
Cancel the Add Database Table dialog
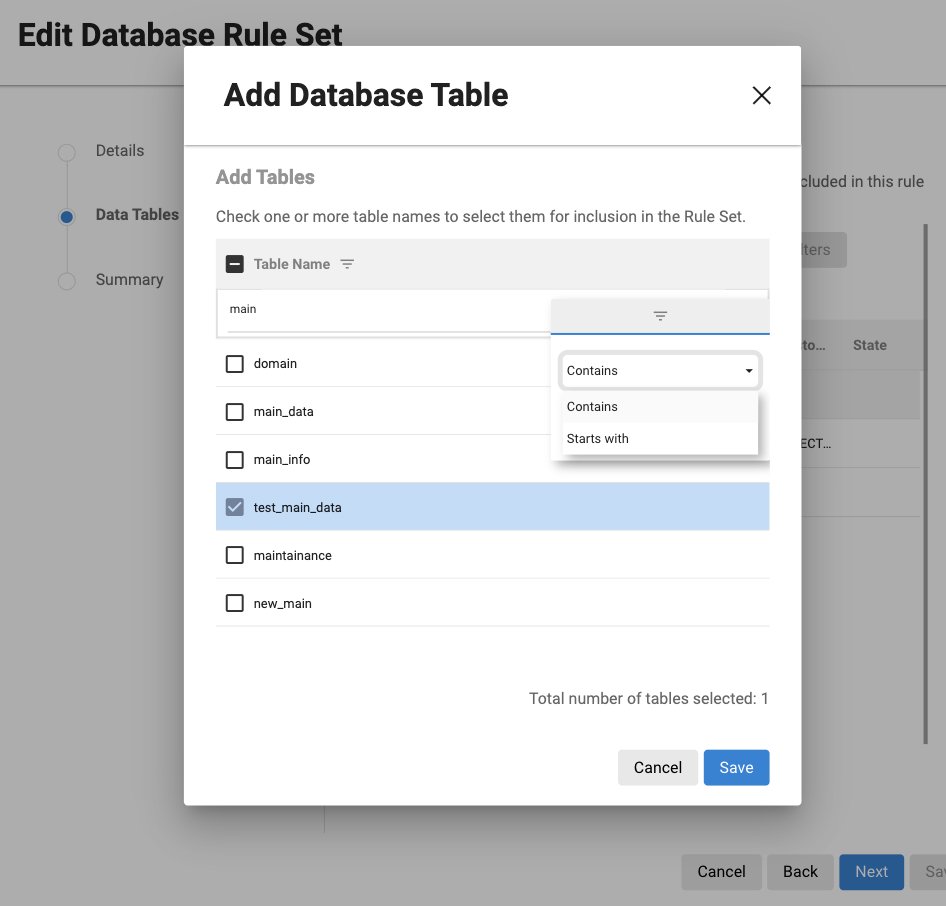(x=657, y=768)
